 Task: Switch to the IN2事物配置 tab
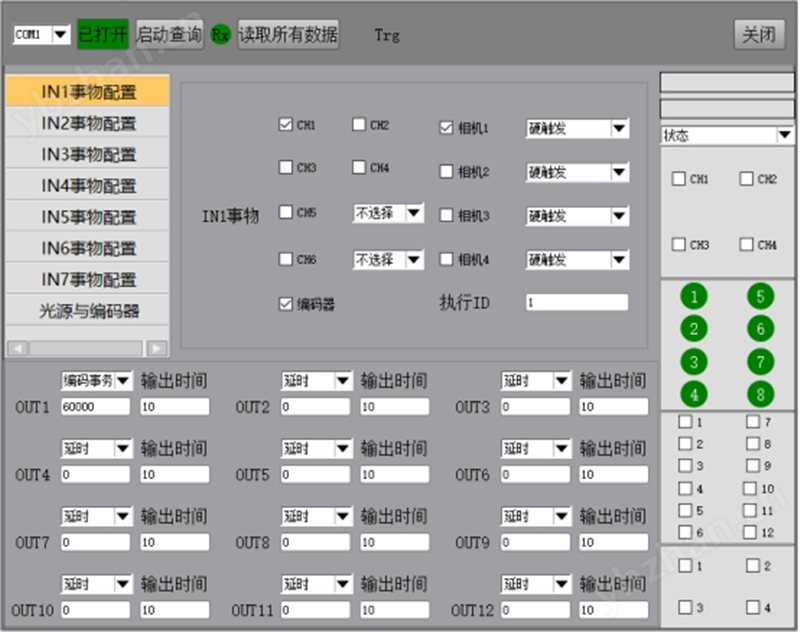click(88, 123)
